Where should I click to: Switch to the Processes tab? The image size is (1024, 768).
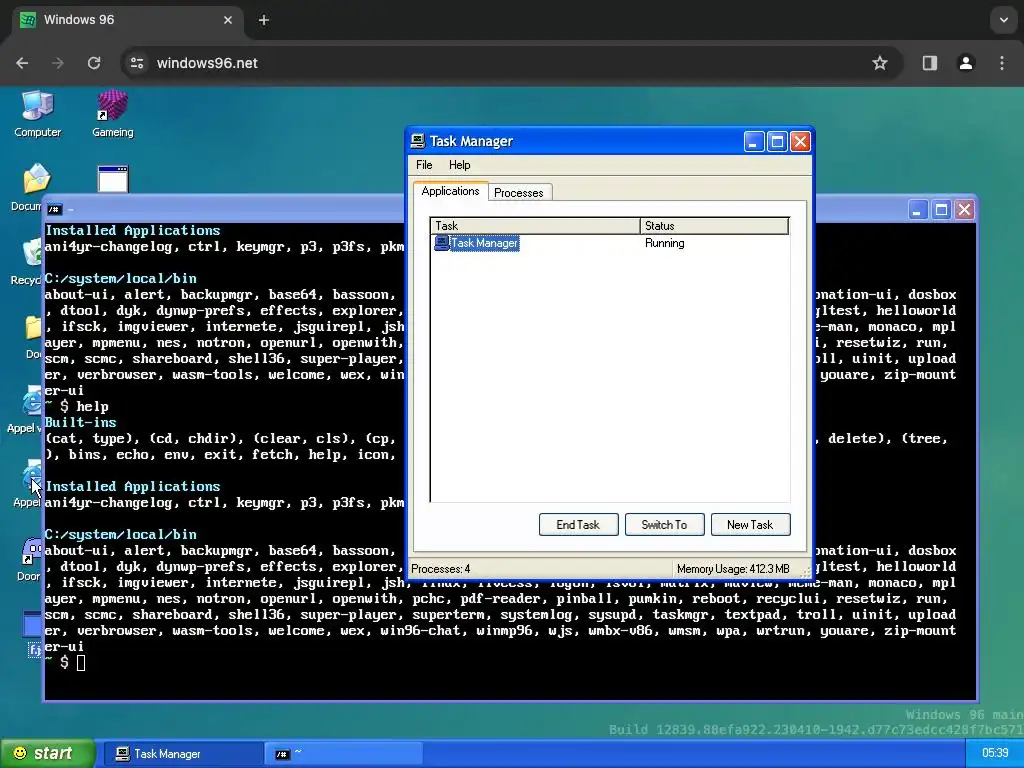point(519,193)
